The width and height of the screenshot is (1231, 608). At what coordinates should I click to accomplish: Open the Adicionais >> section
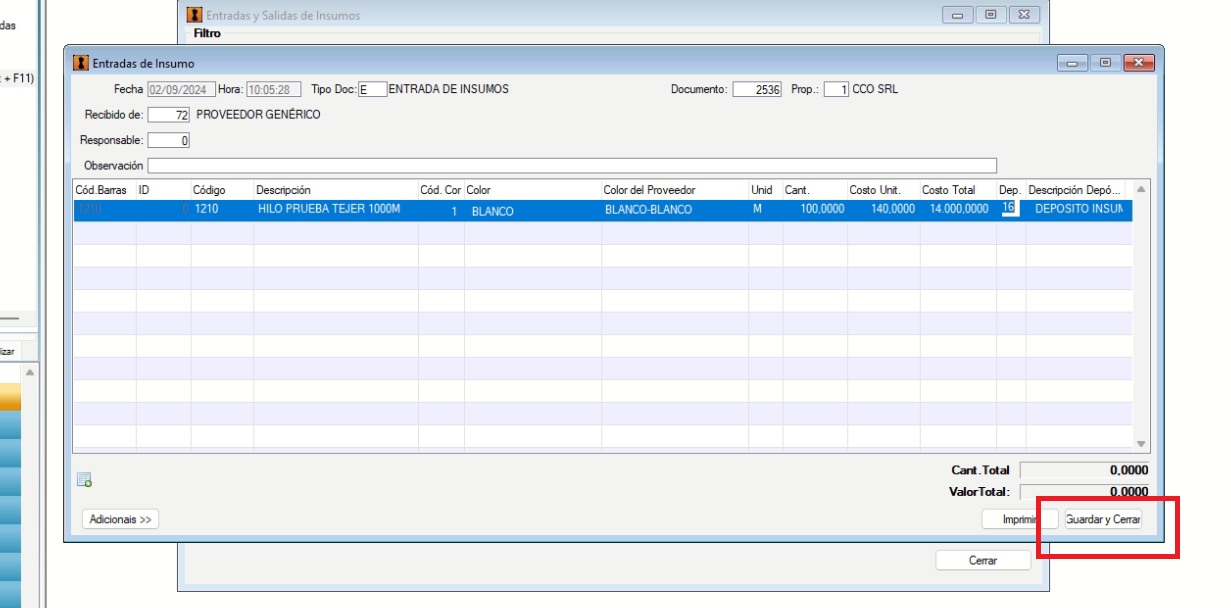(120, 519)
